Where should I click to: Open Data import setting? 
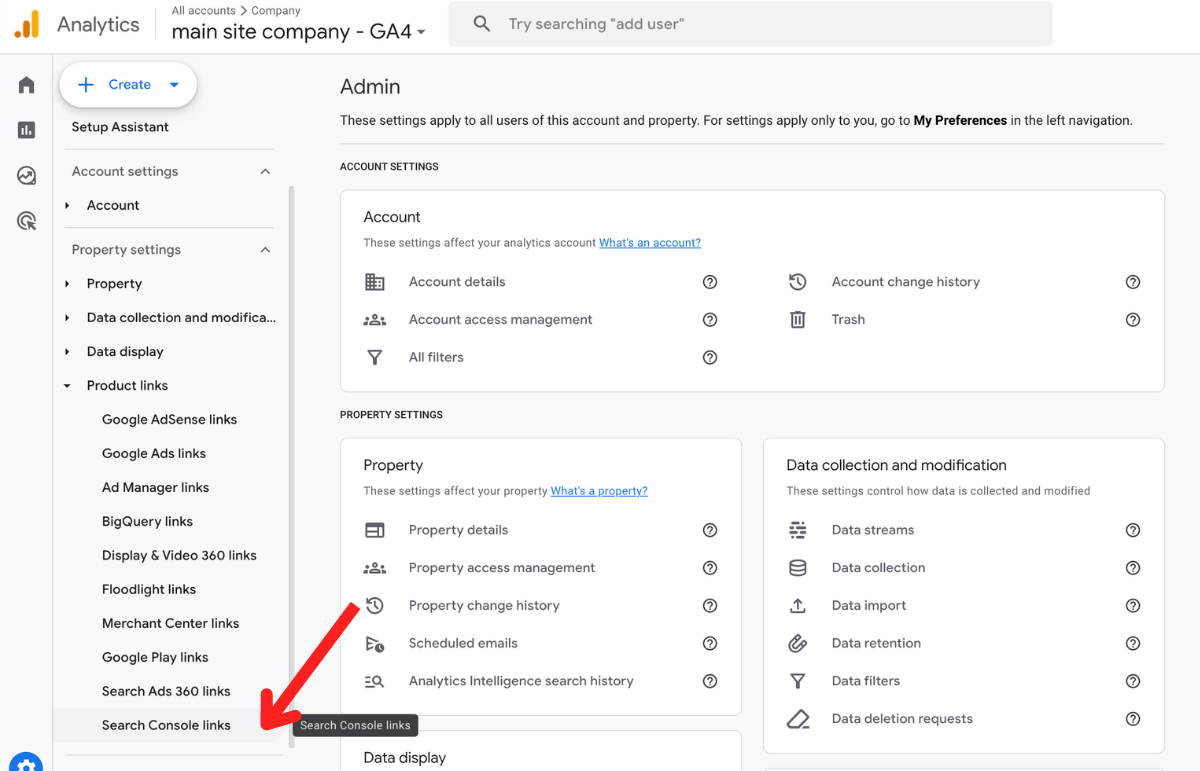point(869,606)
